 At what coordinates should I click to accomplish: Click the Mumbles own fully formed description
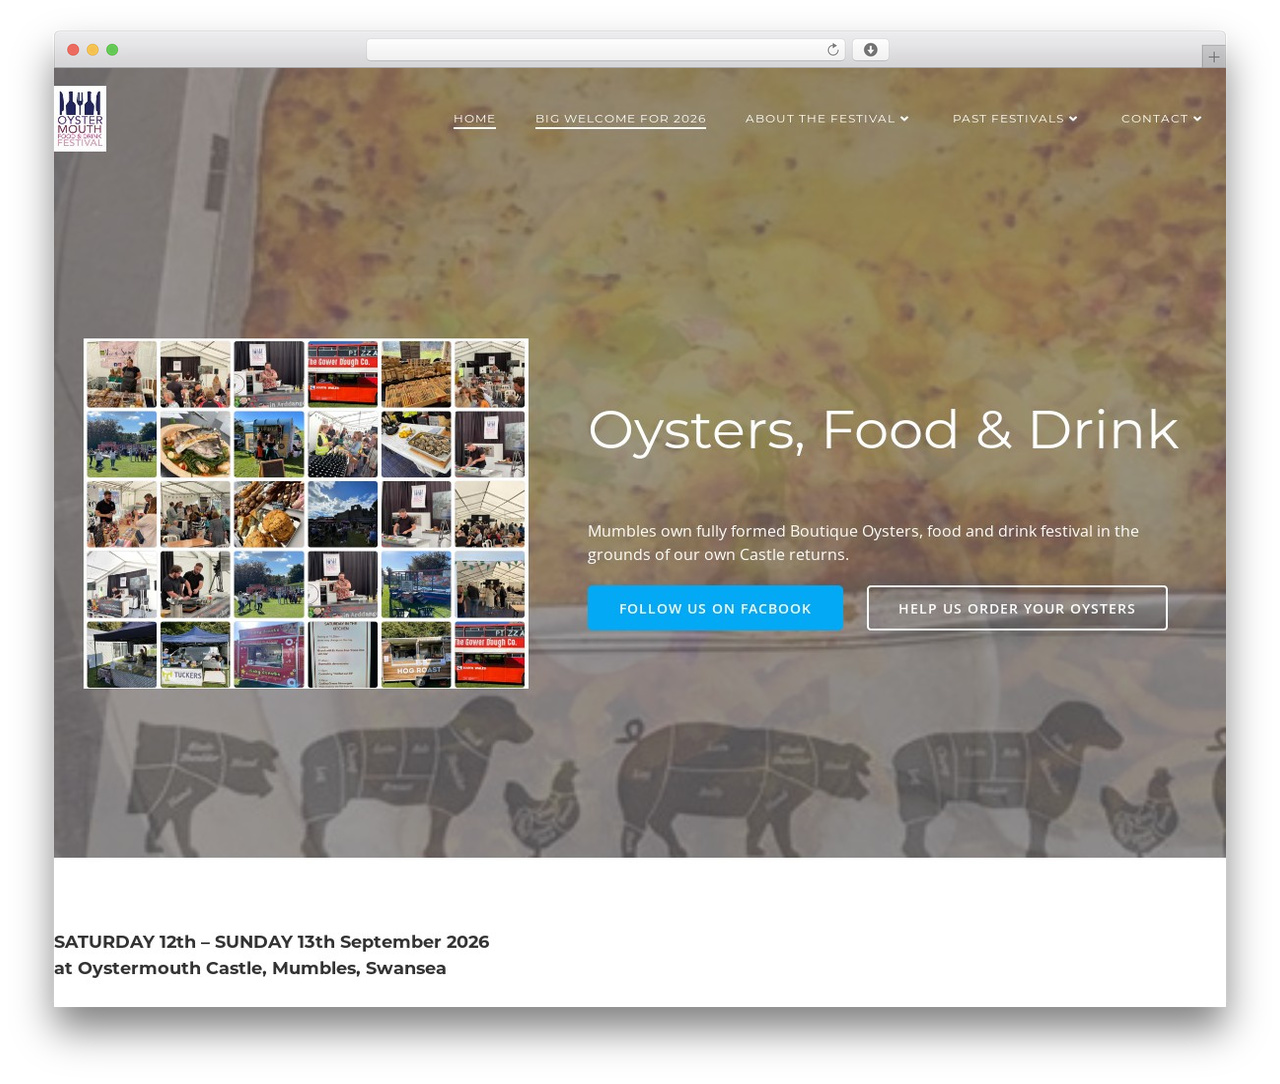click(863, 542)
